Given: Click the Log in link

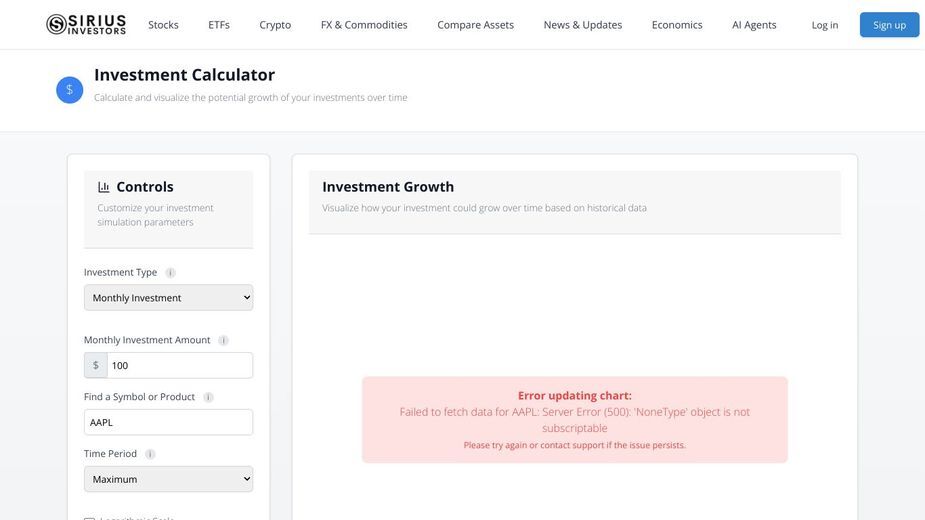Looking at the screenshot, I should click(x=825, y=25).
